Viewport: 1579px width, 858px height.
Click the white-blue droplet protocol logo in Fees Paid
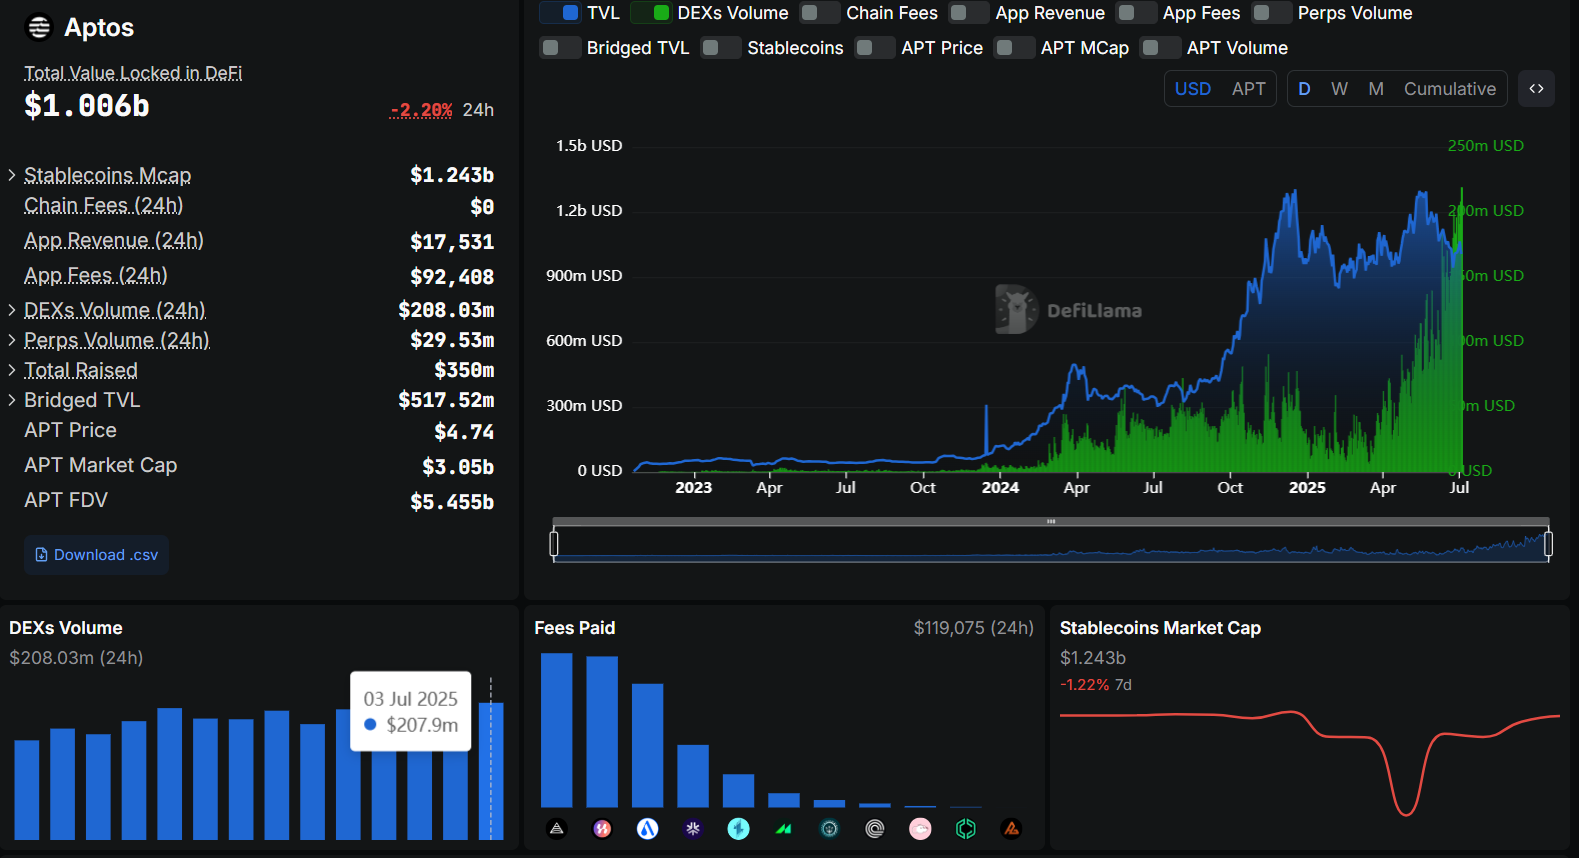pos(648,828)
